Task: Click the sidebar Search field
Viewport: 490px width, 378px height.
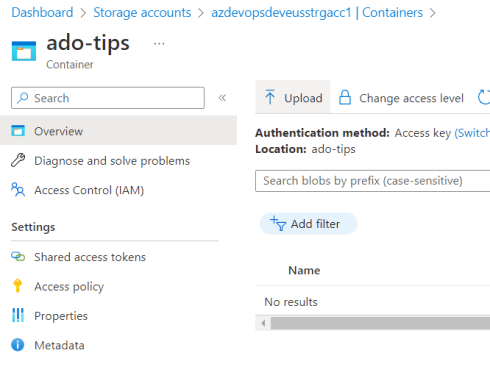Action: point(108,98)
